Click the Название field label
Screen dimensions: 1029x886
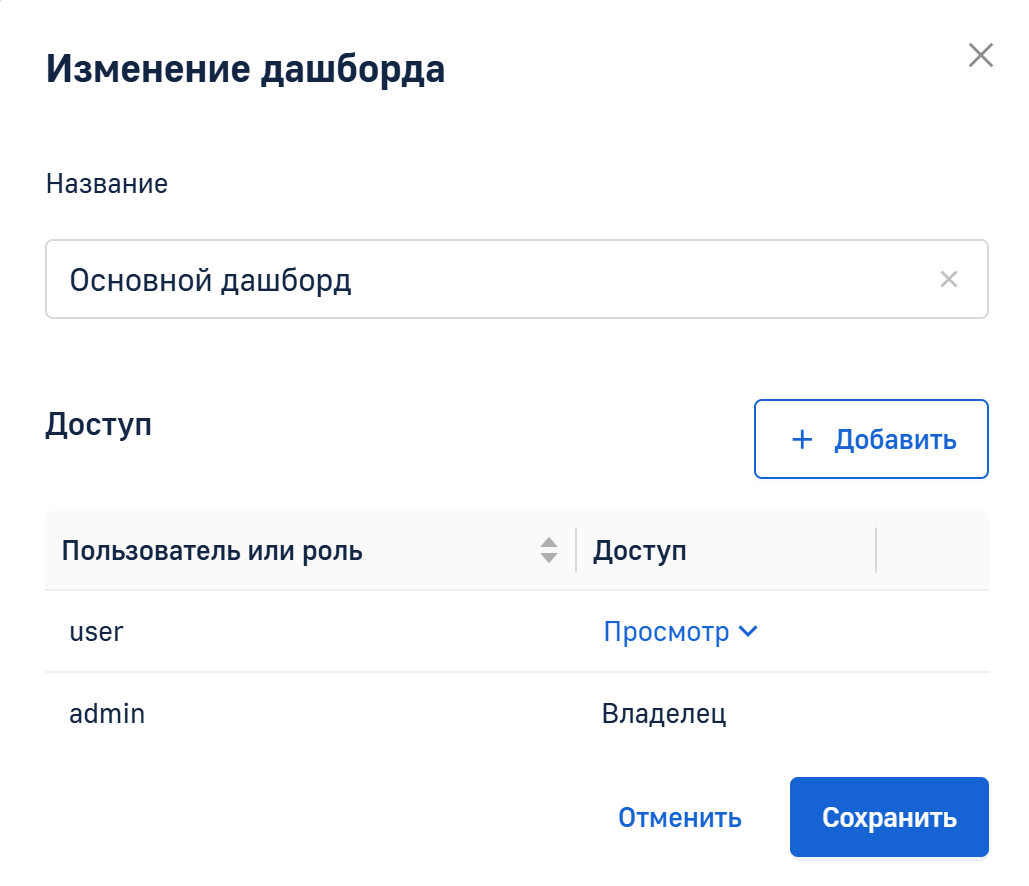107,184
